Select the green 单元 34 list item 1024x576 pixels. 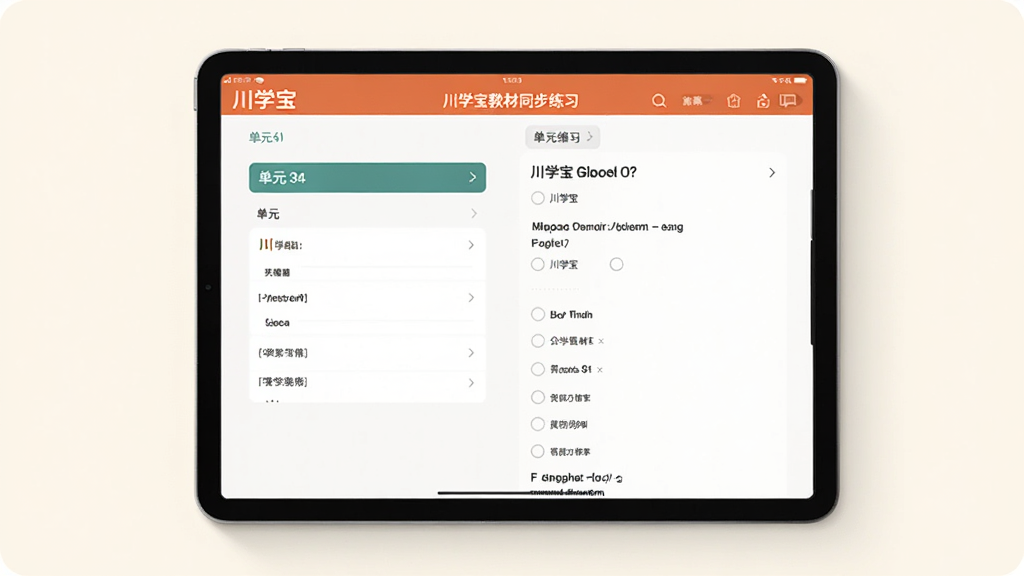coord(367,178)
